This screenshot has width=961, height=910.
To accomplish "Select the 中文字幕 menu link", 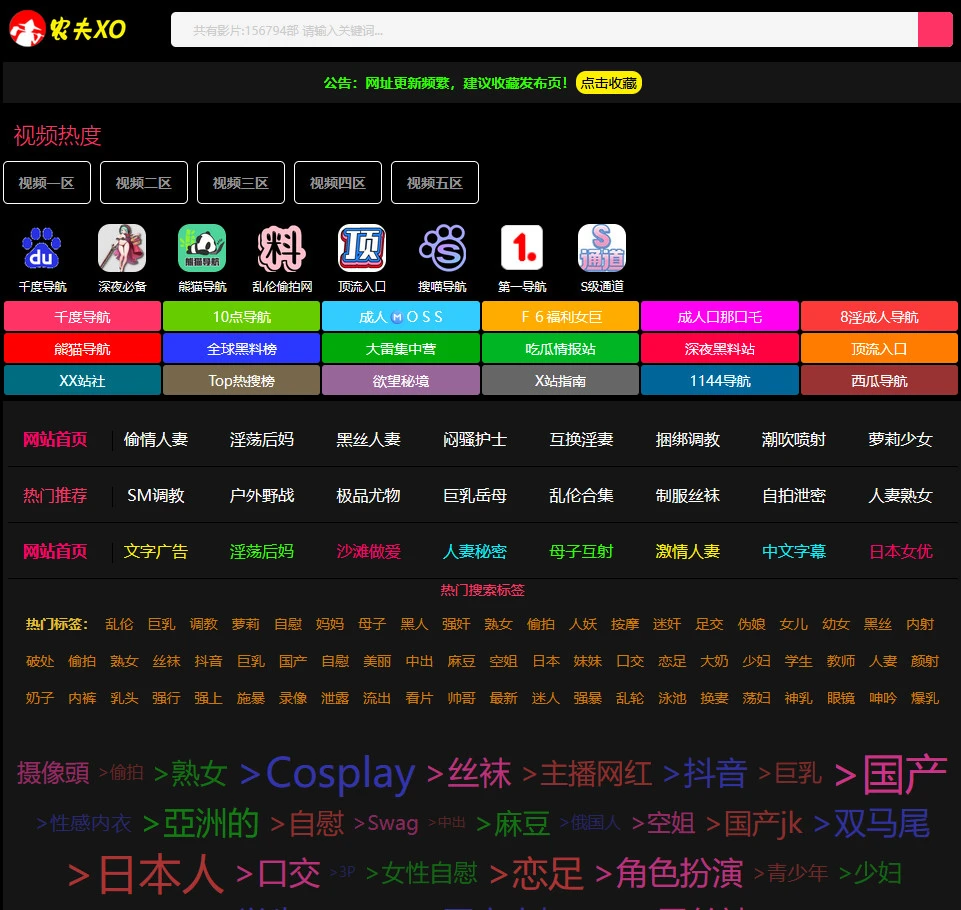I will [794, 551].
